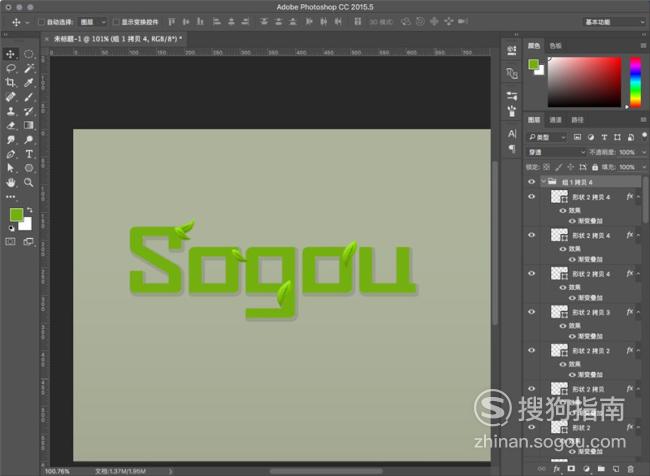Click the fx add layer style button

click(557, 469)
